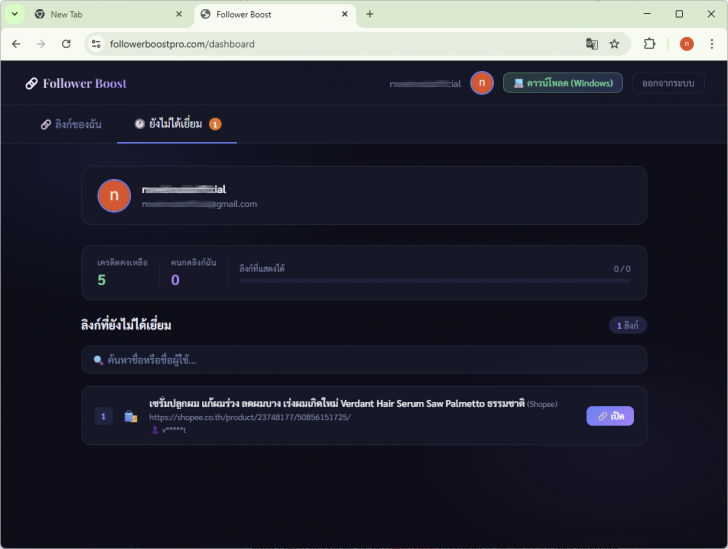
Task: Open site information icon in address bar
Action: point(96,44)
